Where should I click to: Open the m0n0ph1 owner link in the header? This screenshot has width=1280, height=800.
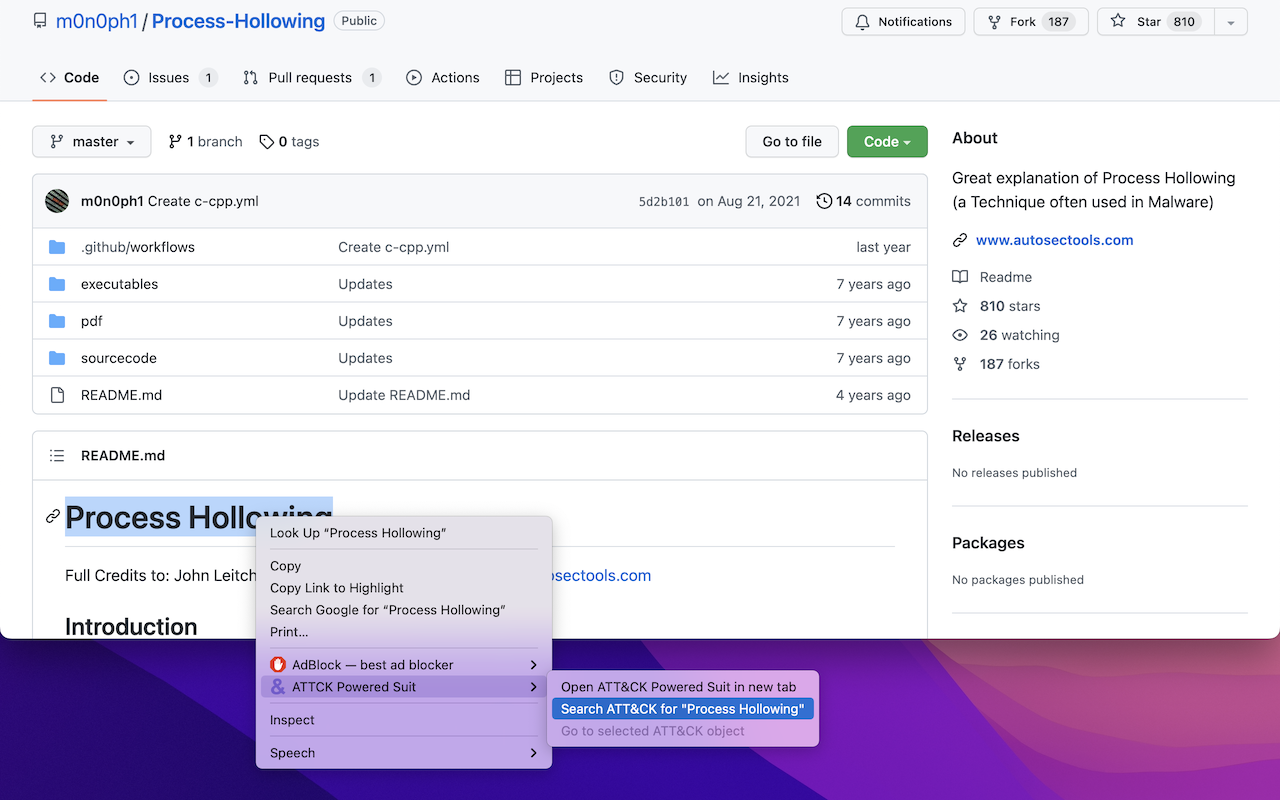click(x=97, y=21)
